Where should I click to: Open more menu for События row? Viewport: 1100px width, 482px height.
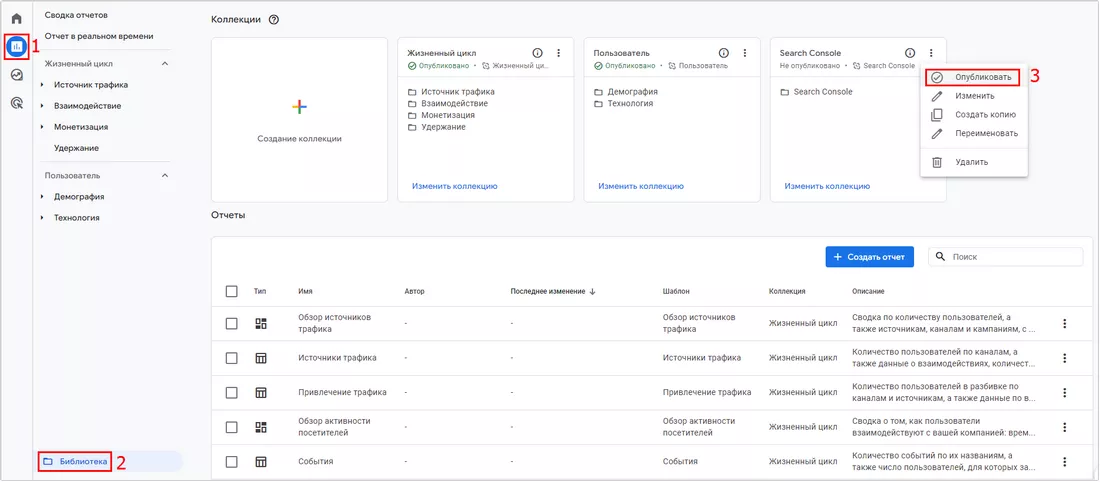pyautogui.click(x=1064, y=462)
